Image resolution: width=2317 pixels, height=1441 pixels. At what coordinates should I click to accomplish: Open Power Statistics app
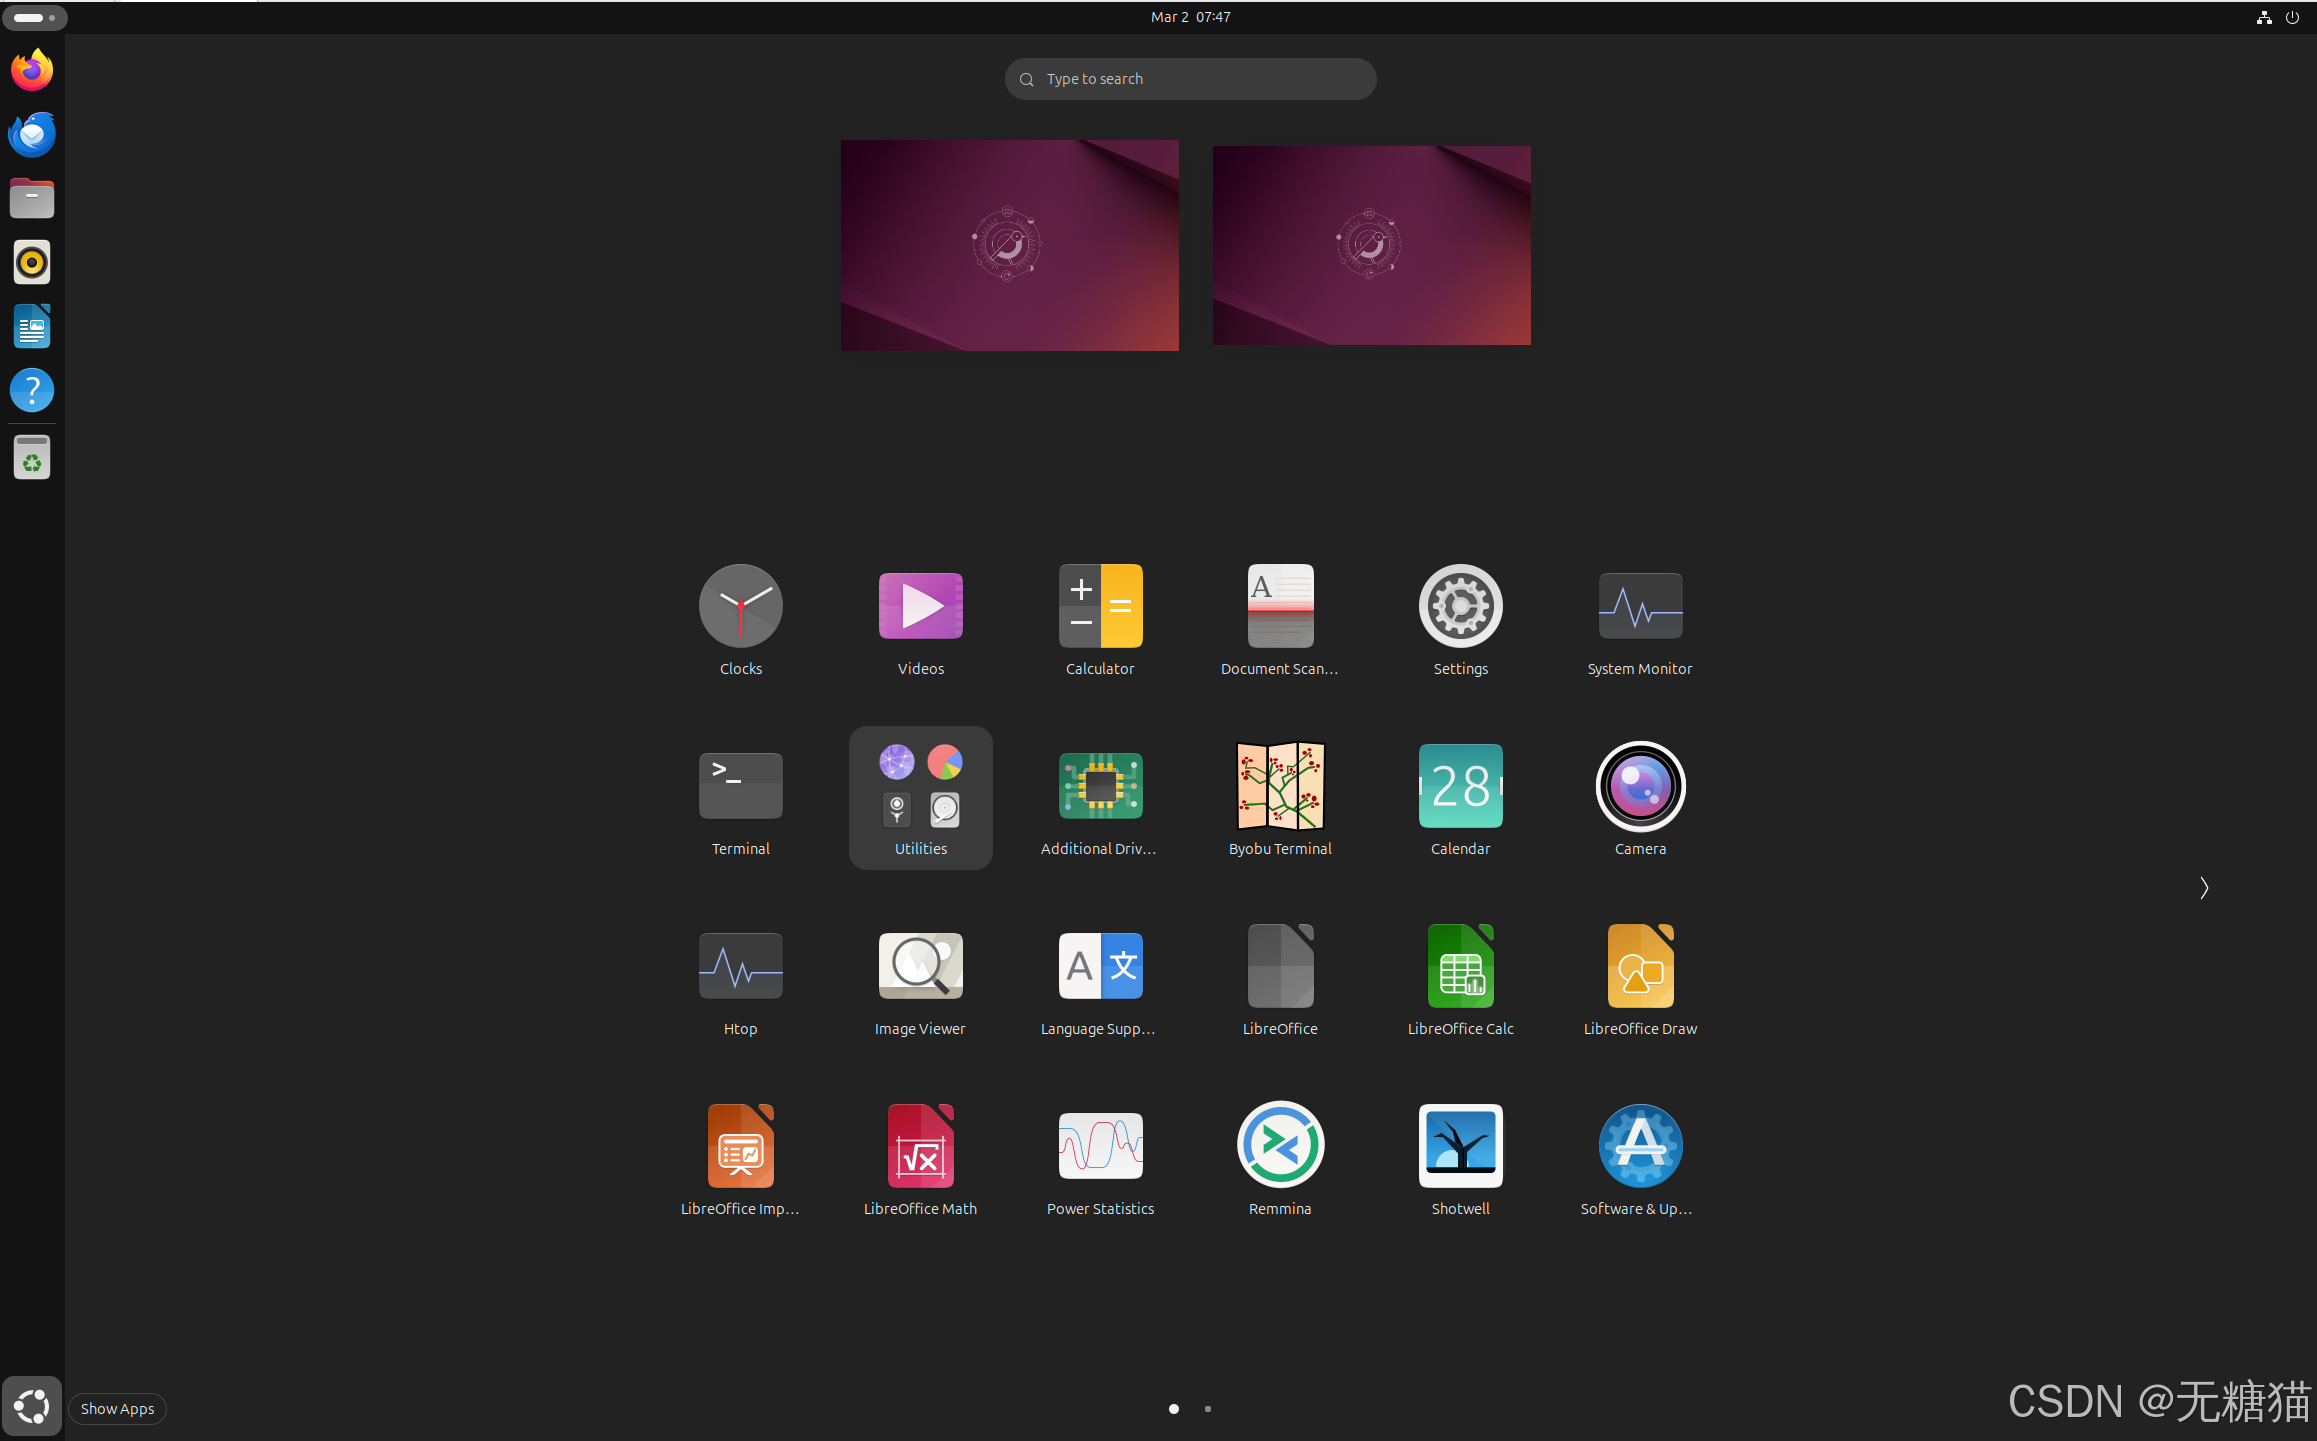click(x=1100, y=1146)
